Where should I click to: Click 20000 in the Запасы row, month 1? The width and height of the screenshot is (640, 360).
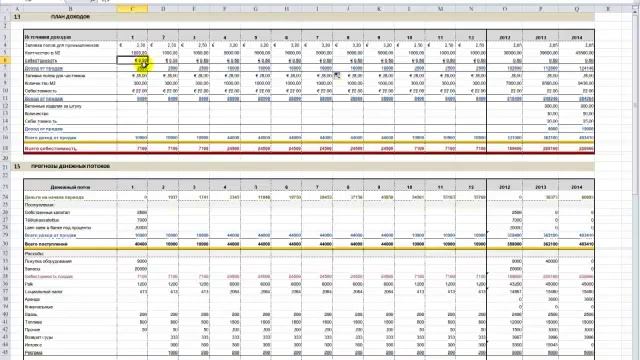pyautogui.click(x=141, y=269)
